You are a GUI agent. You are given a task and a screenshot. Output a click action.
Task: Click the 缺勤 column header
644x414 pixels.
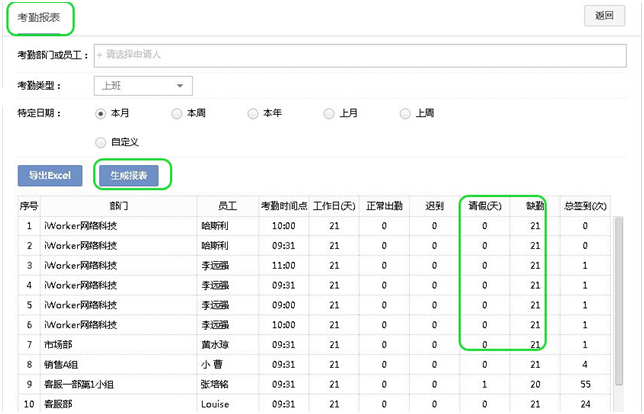click(x=535, y=206)
